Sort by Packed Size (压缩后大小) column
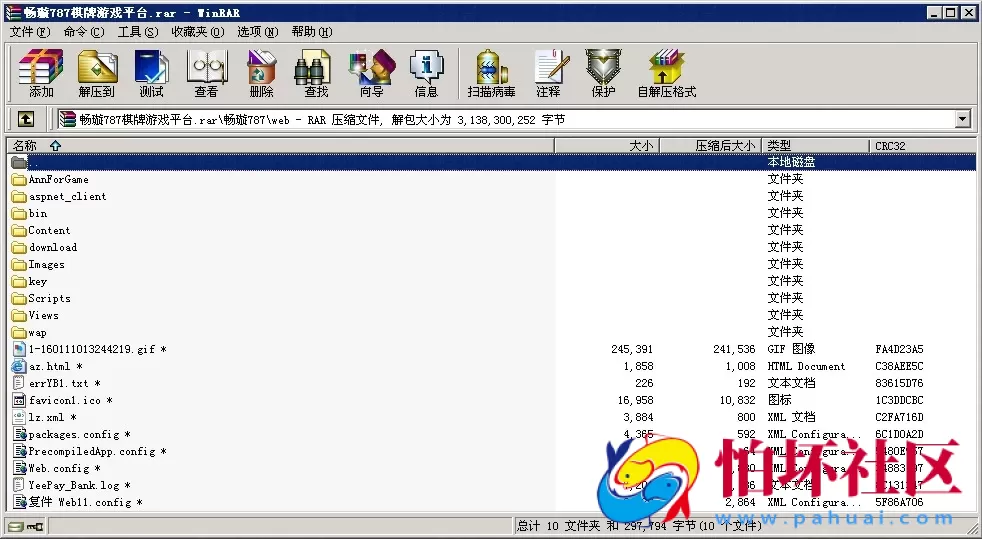The height and width of the screenshot is (539, 982). coord(711,146)
